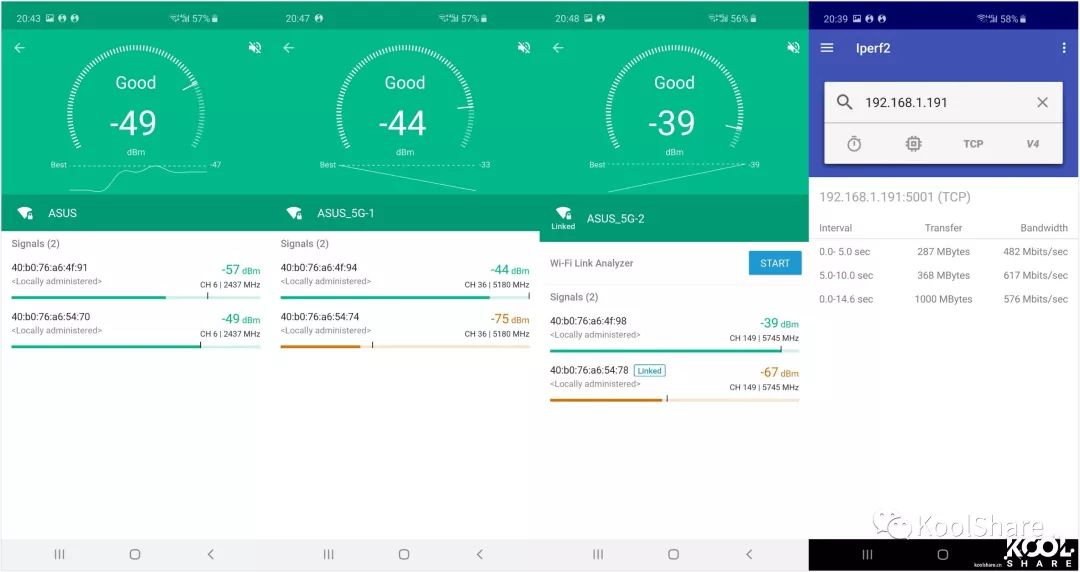The width and height of the screenshot is (1080, 572).
Task: Toggle the muted speaker icon on the ASUS -49 screen
Action: tap(255, 48)
